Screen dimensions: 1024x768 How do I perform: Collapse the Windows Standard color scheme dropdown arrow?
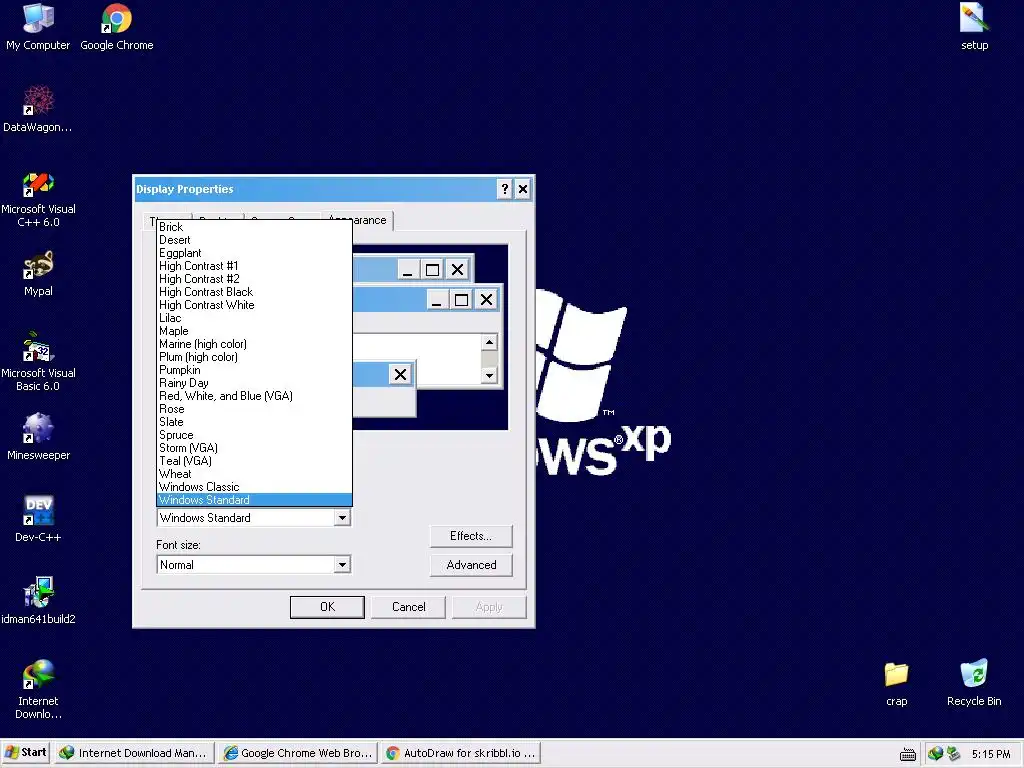tap(342, 518)
